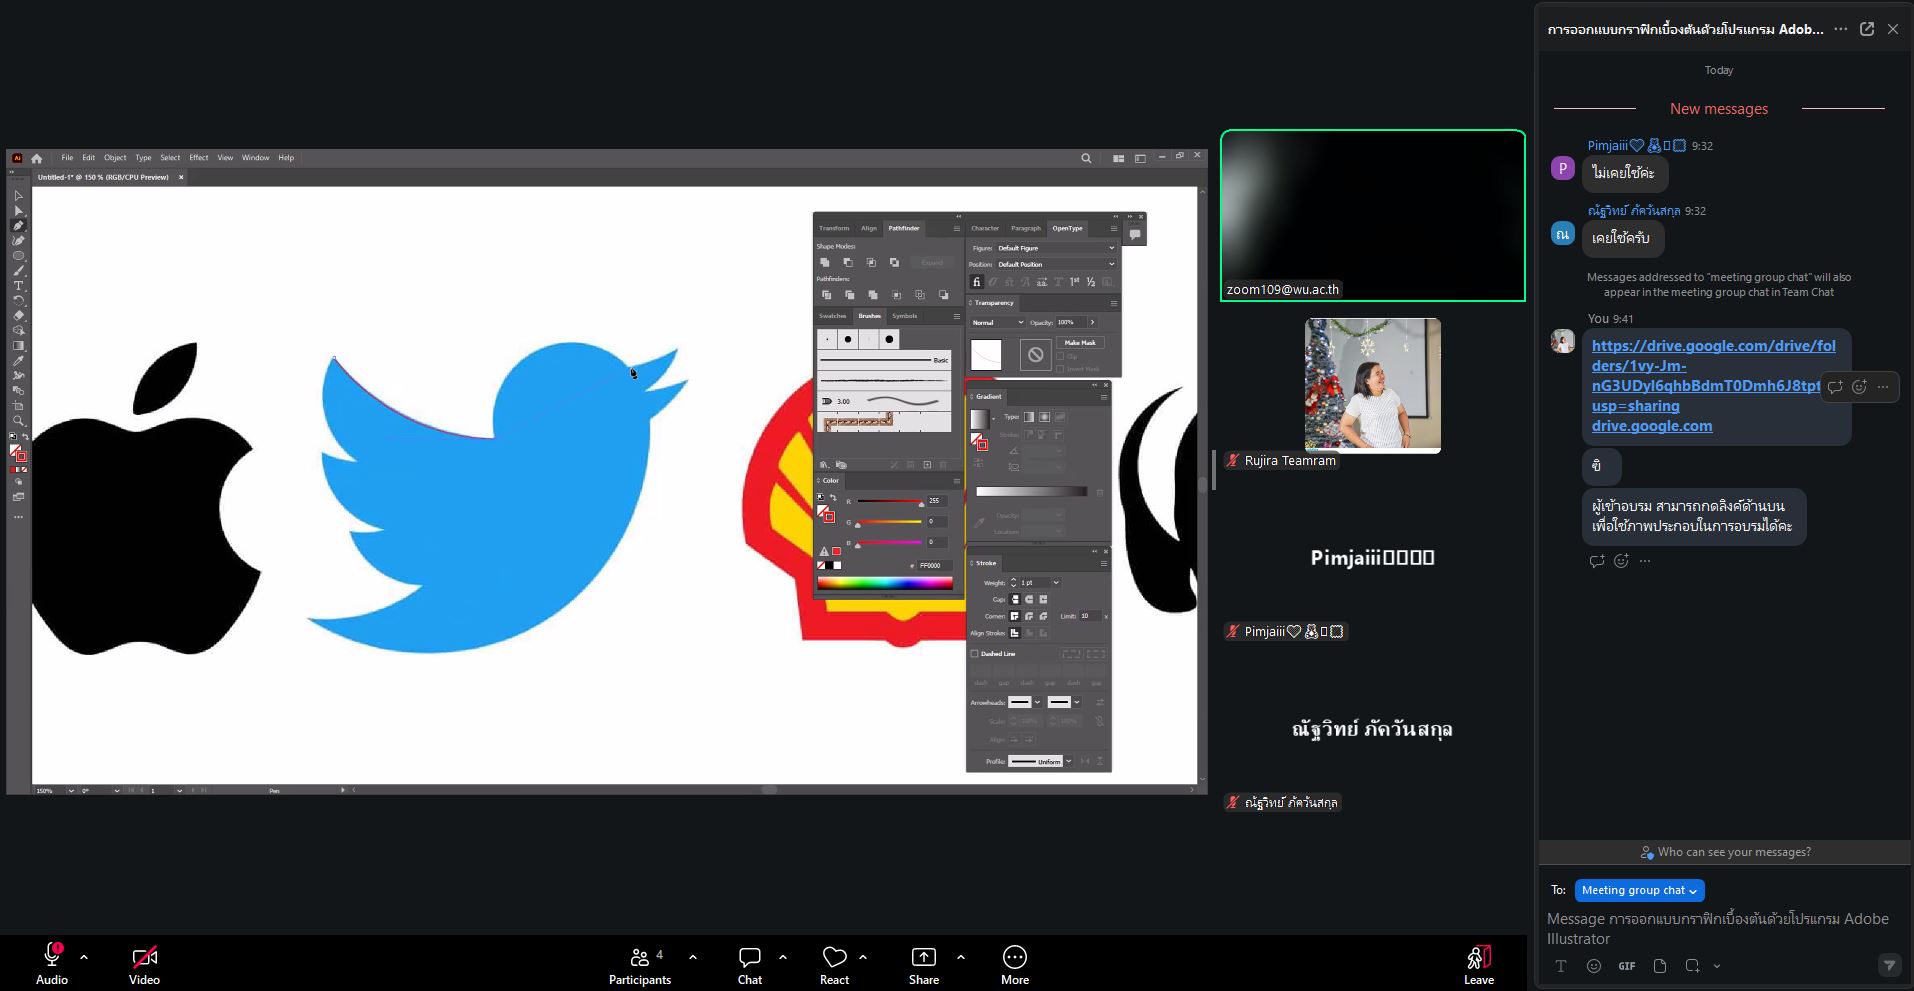Select Rujira Teamram's video thumbnail
Viewport: 1914px width, 991px height.
click(1372, 385)
